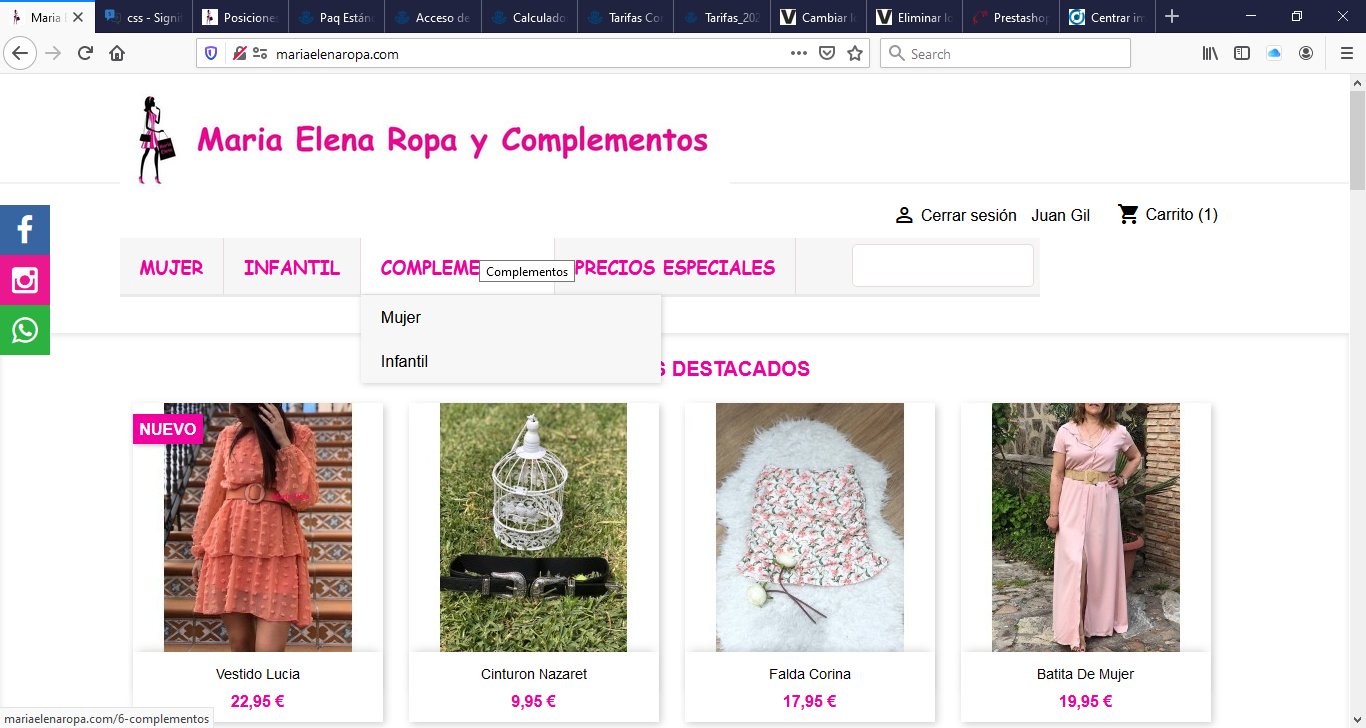Image resolution: width=1366 pixels, height=728 pixels.
Task: Open the Juan Gil account link
Action: pyautogui.click(x=1061, y=215)
